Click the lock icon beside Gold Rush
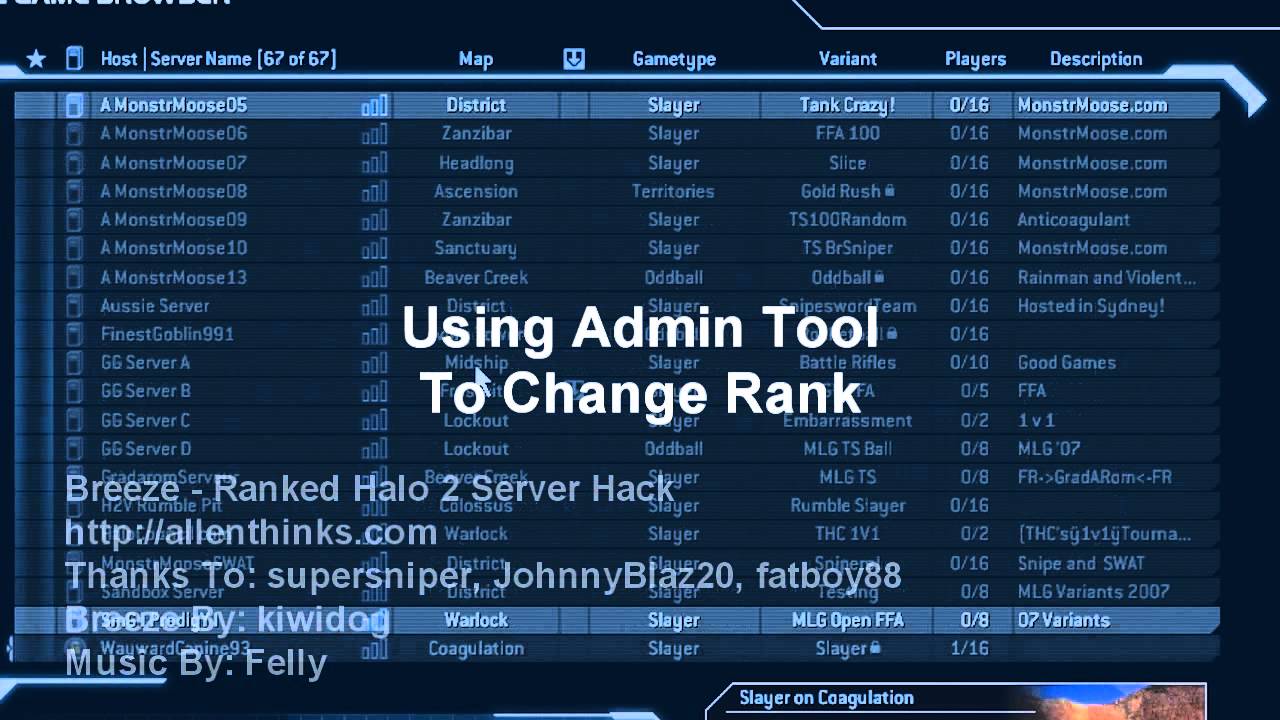1280x720 pixels. click(x=889, y=191)
